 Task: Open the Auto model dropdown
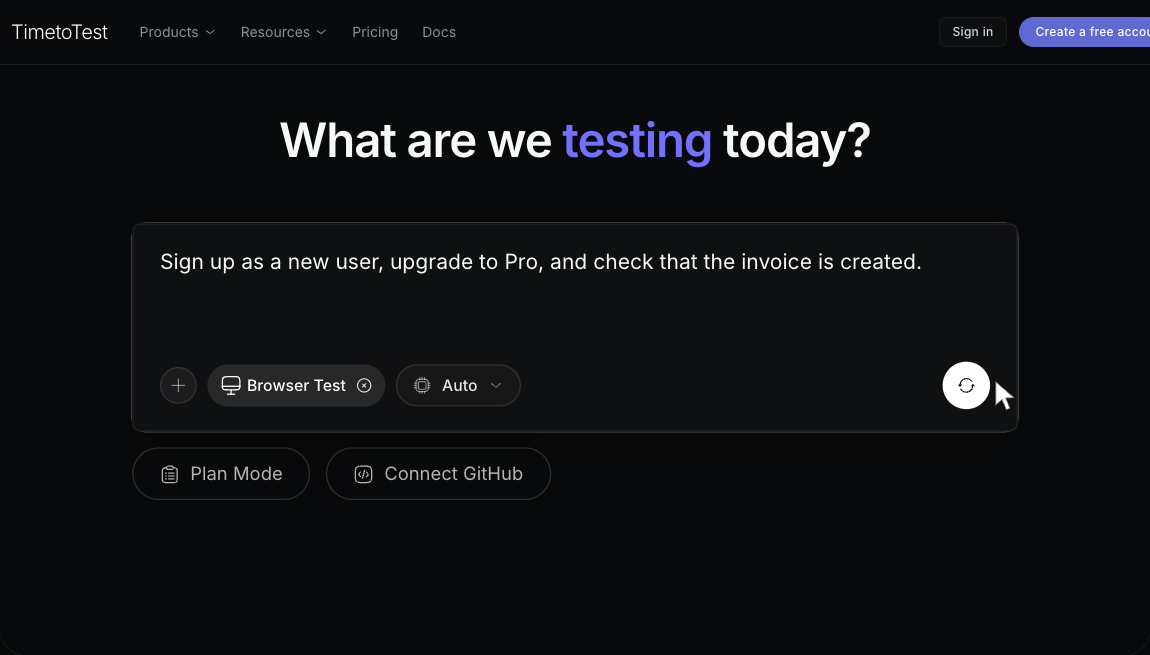tap(458, 386)
